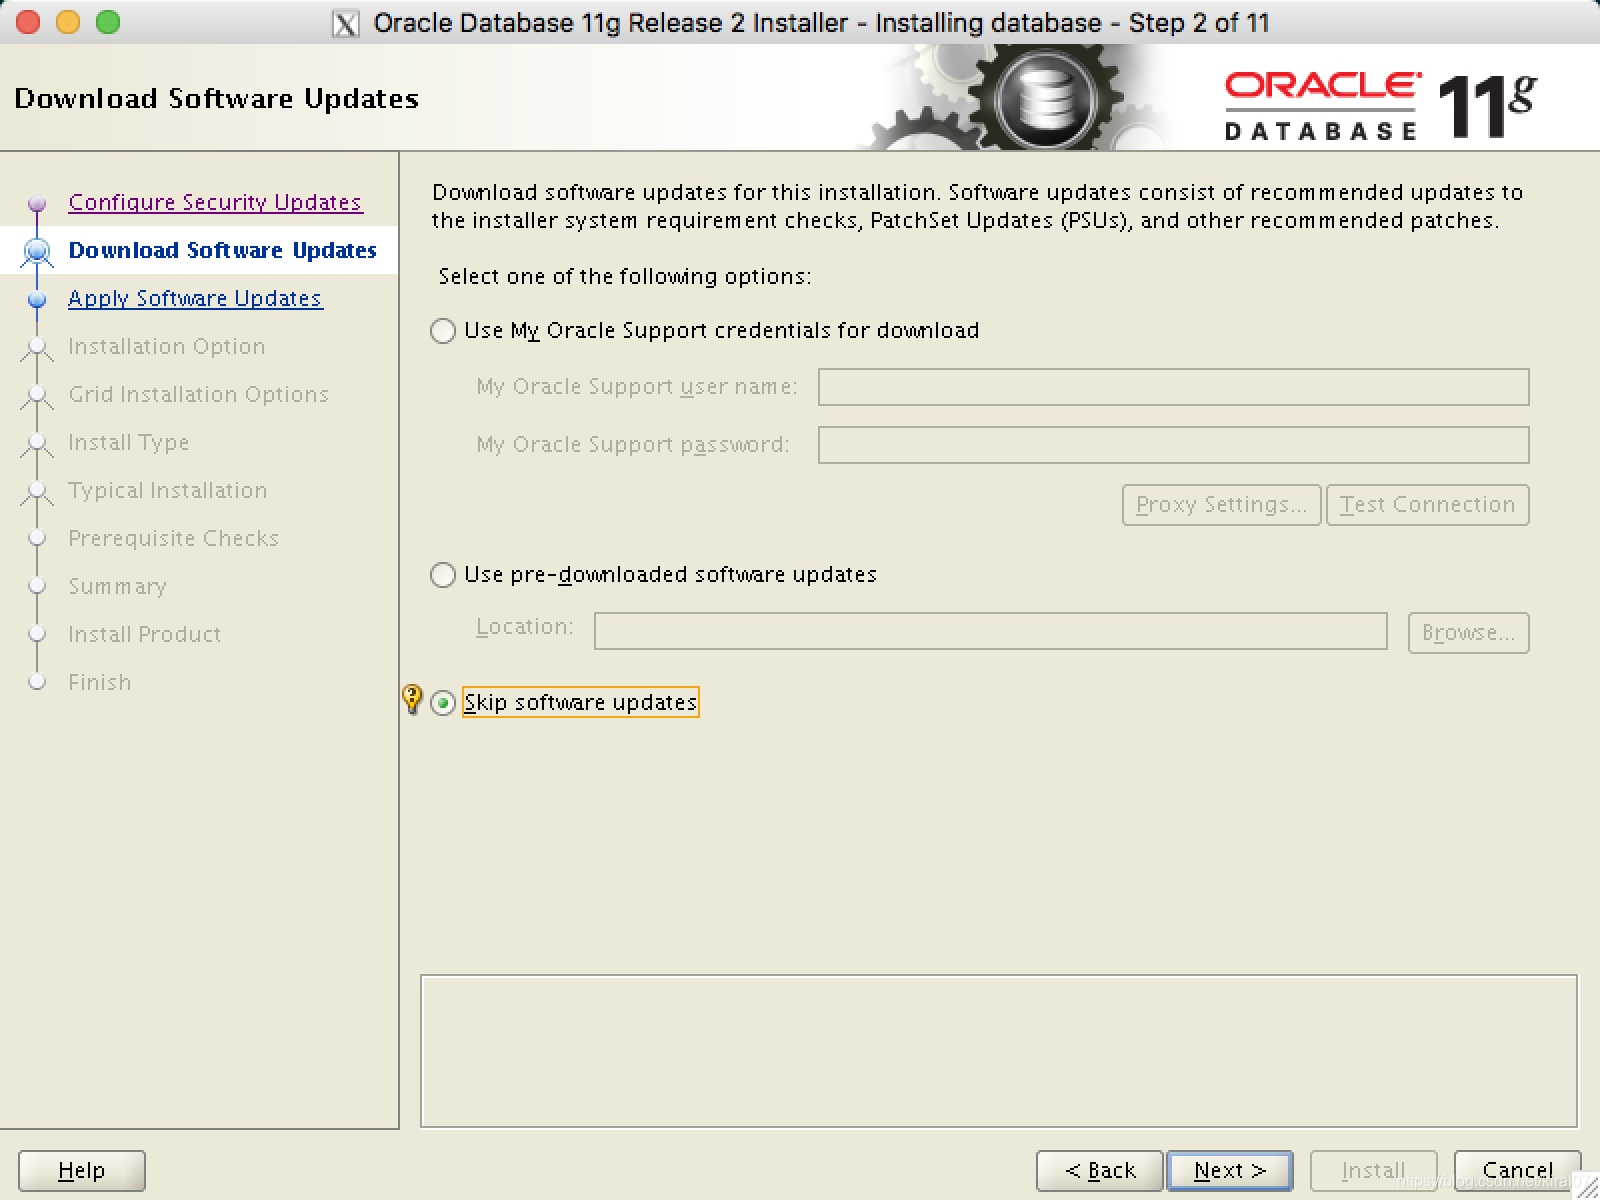Click Next to continue installation
This screenshot has width=1600, height=1200.
[1229, 1170]
